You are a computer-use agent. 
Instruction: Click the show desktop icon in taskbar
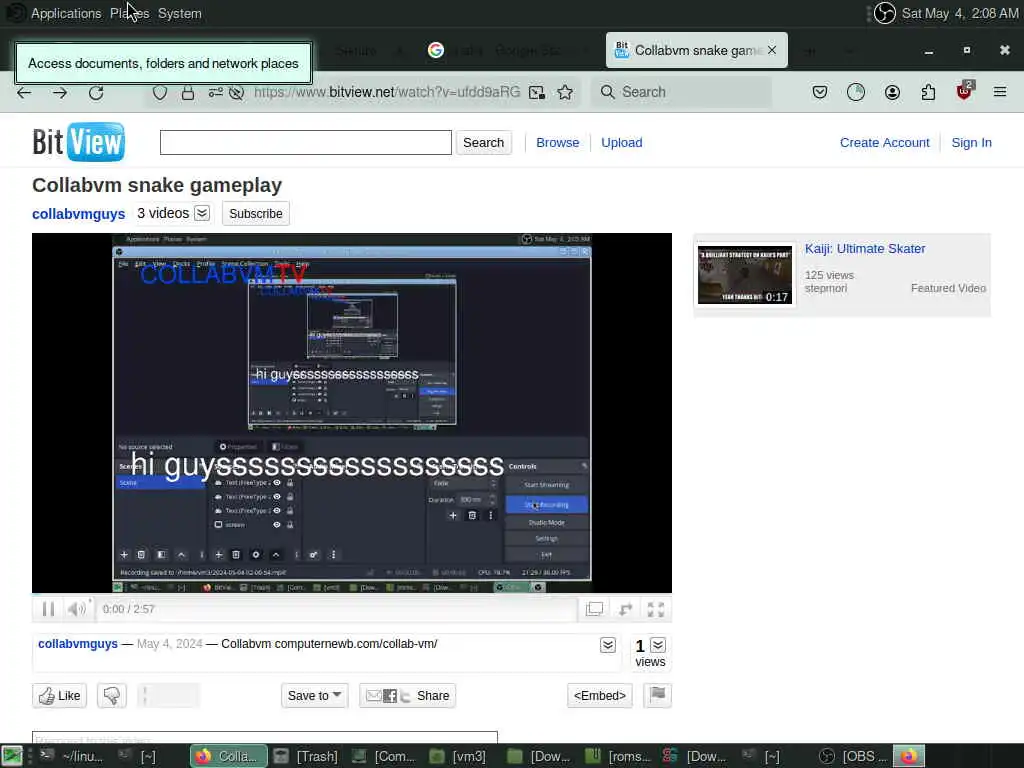(12, 756)
